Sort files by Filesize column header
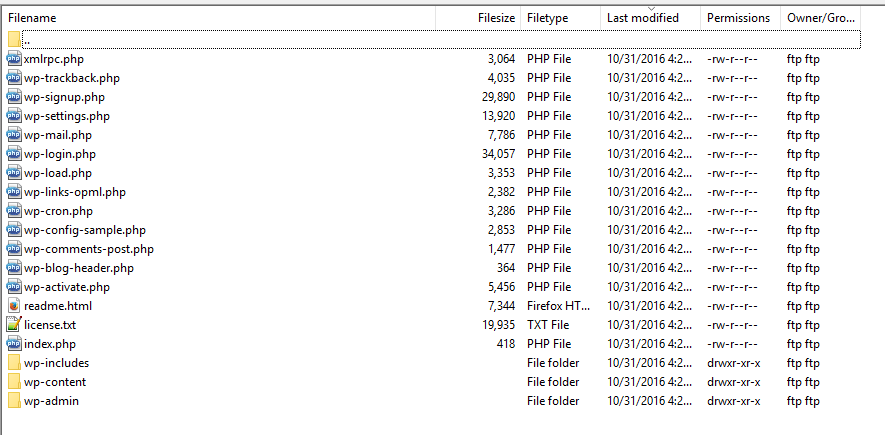The height and width of the screenshot is (435, 885). (x=496, y=18)
